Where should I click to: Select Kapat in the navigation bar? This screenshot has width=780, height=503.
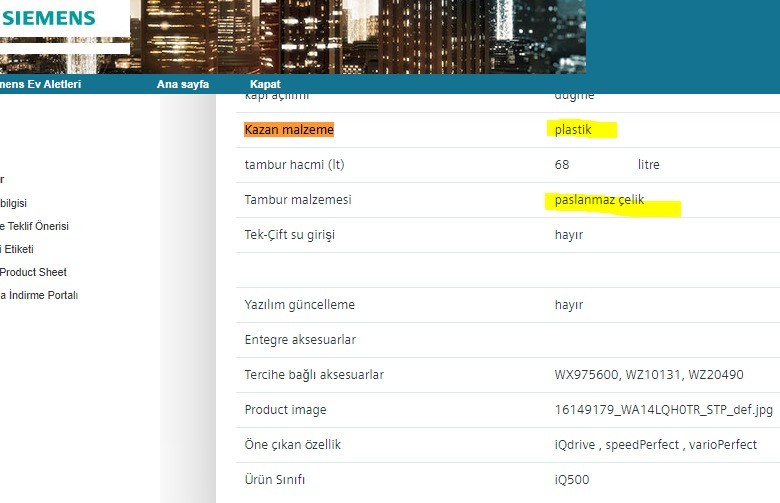click(x=265, y=84)
